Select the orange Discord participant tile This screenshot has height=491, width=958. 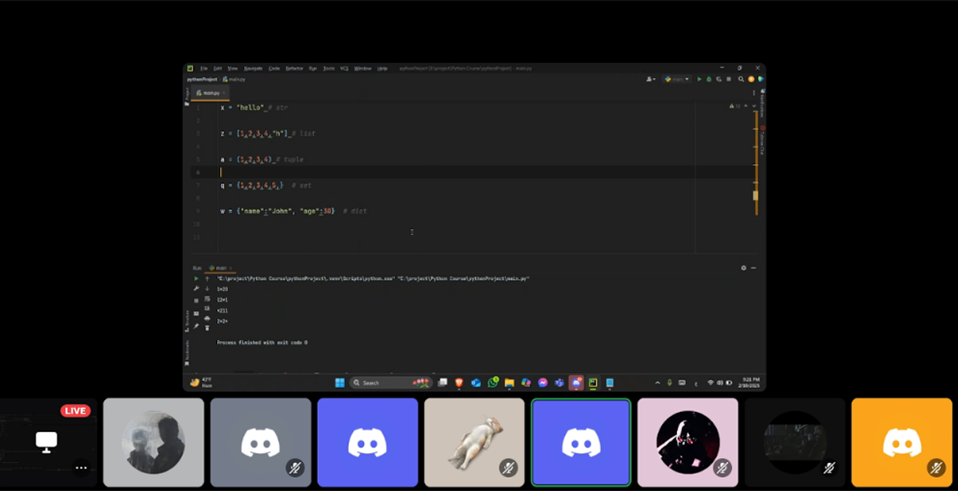901,442
